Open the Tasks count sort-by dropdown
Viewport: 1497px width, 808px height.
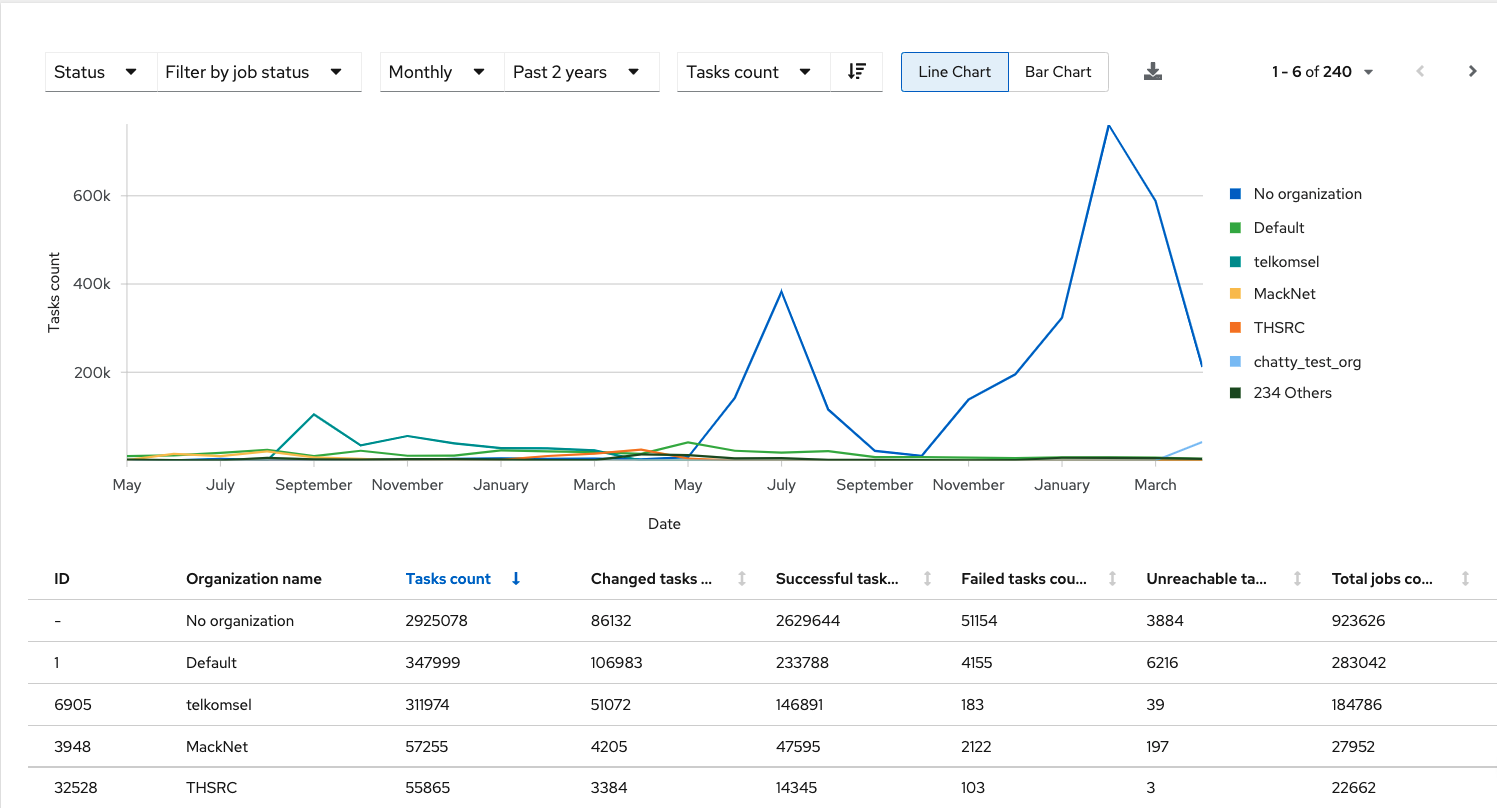753,72
